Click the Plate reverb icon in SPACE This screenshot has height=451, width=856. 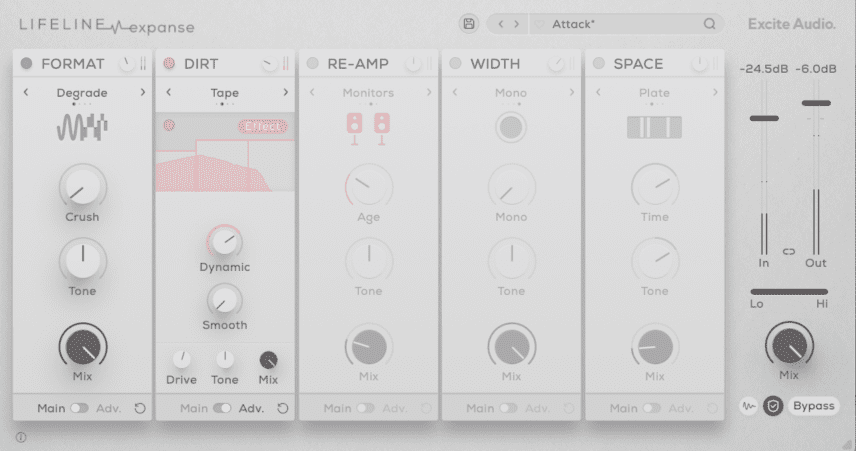654,127
